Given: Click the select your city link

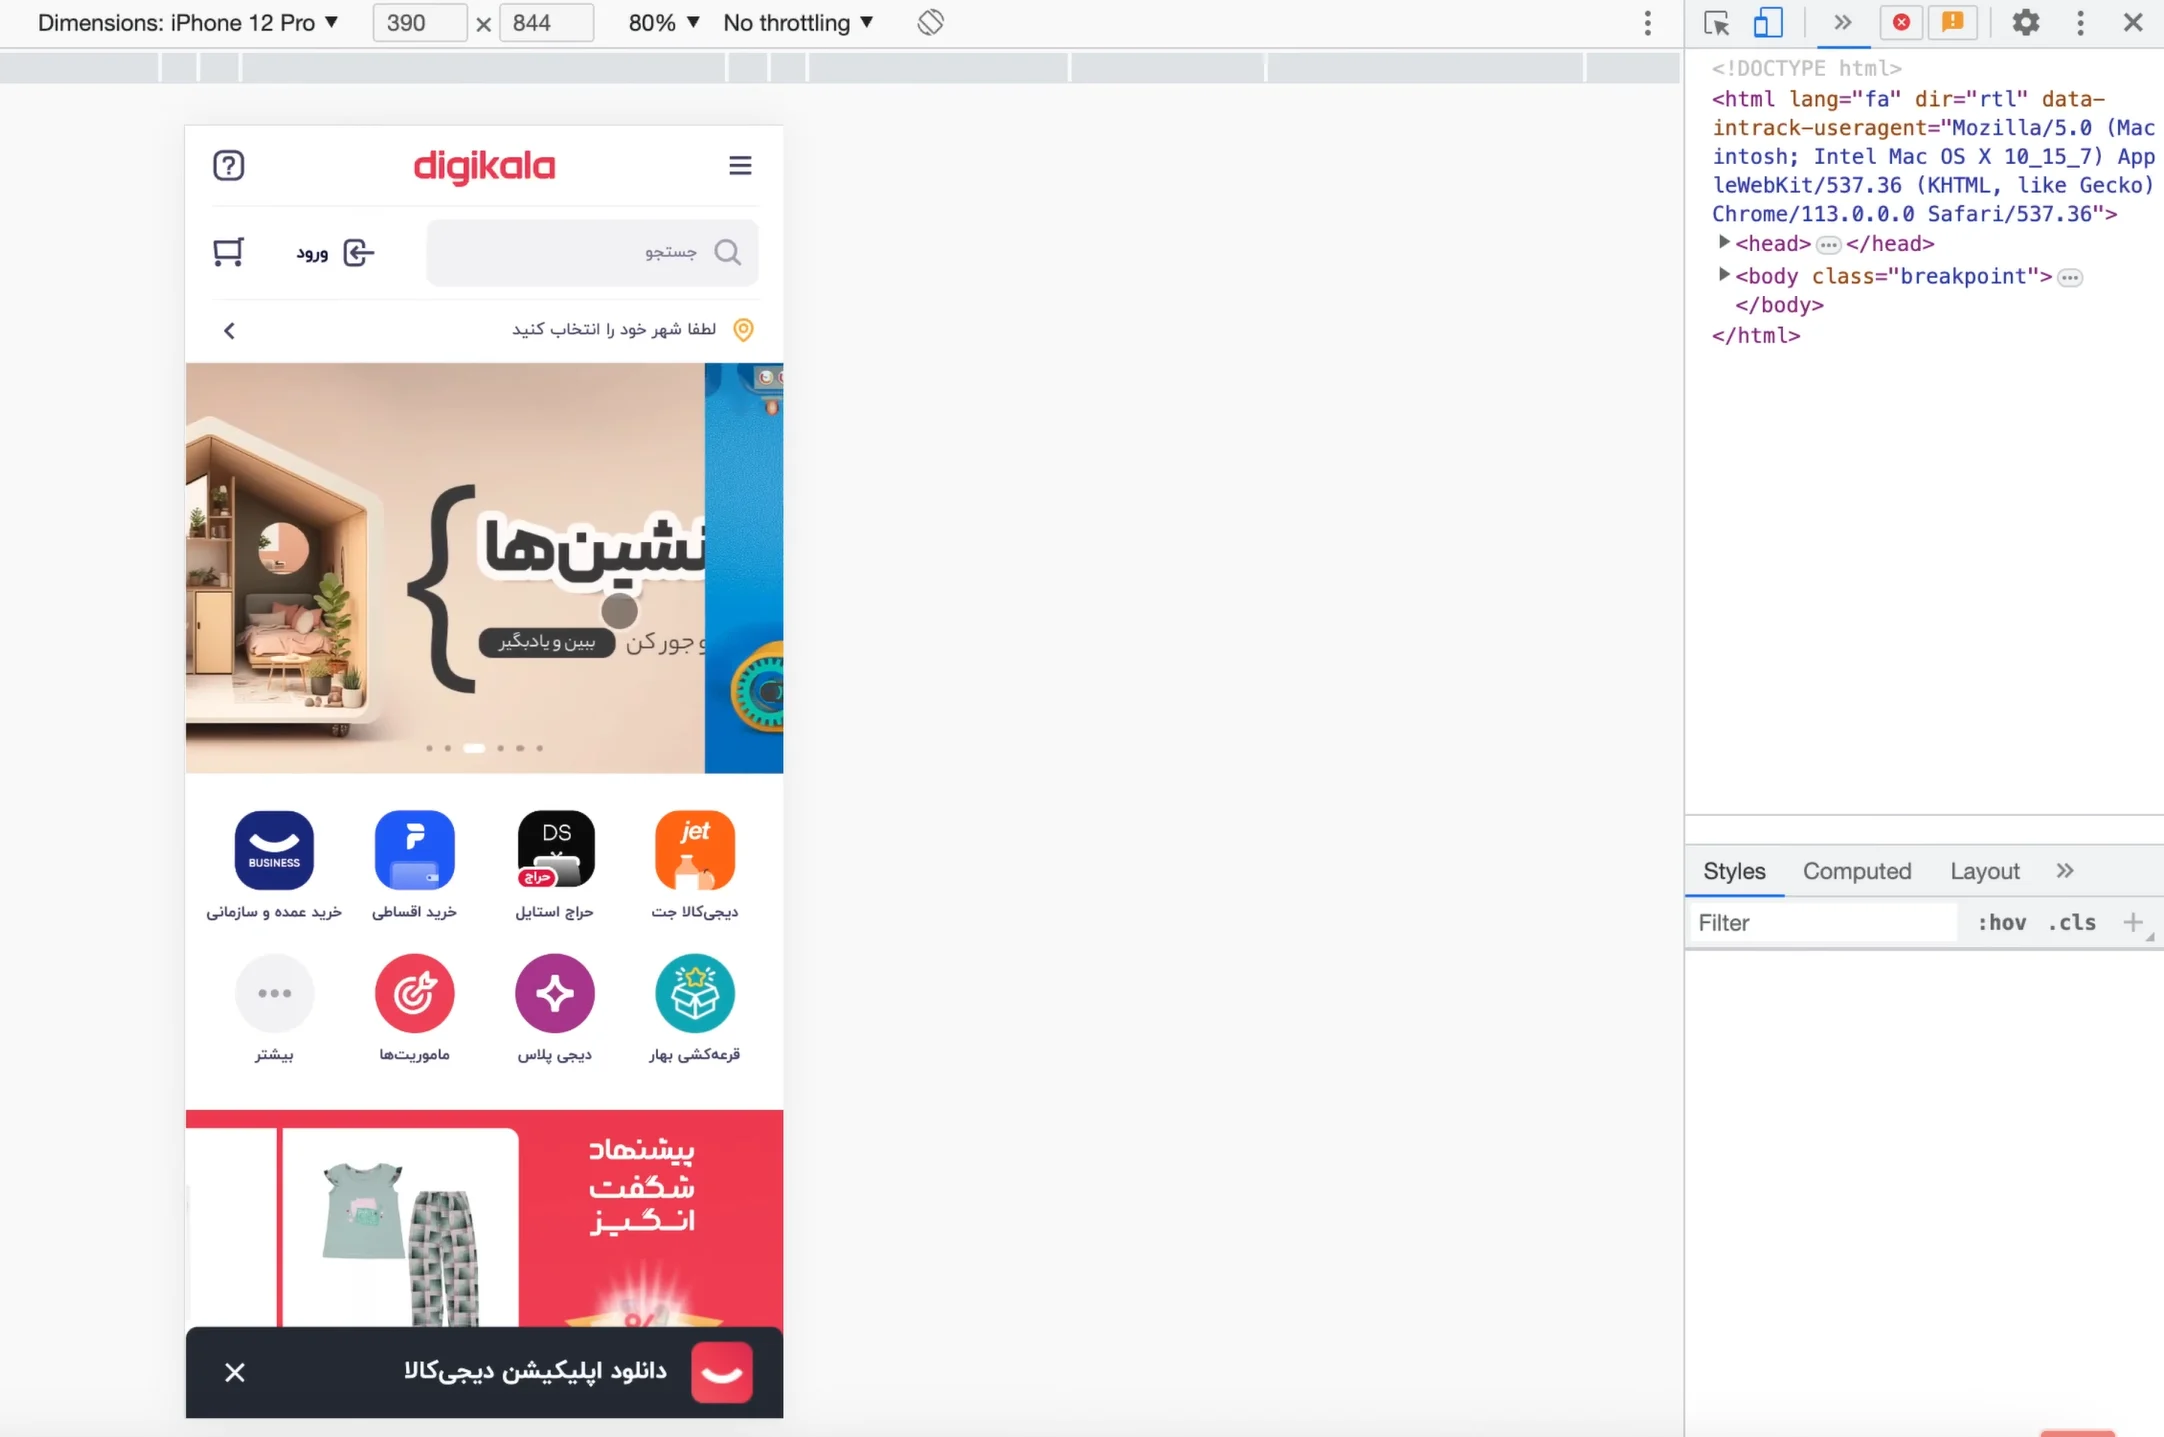Looking at the screenshot, I should [613, 329].
